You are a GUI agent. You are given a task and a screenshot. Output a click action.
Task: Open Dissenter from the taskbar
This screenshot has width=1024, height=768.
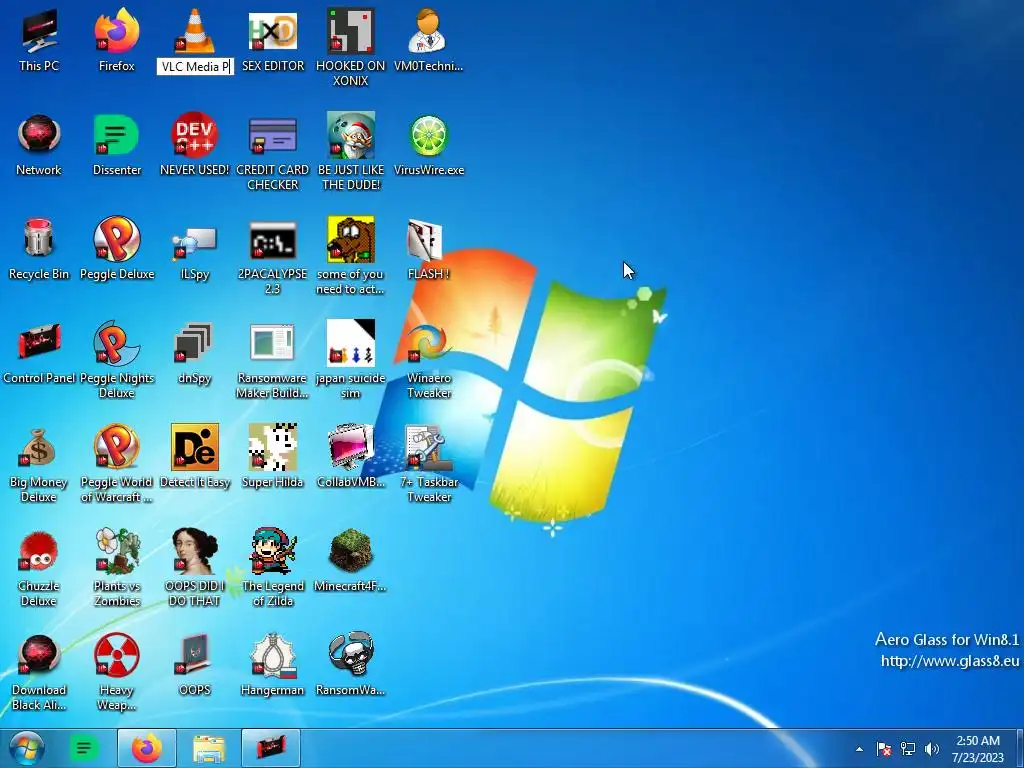coord(84,748)
